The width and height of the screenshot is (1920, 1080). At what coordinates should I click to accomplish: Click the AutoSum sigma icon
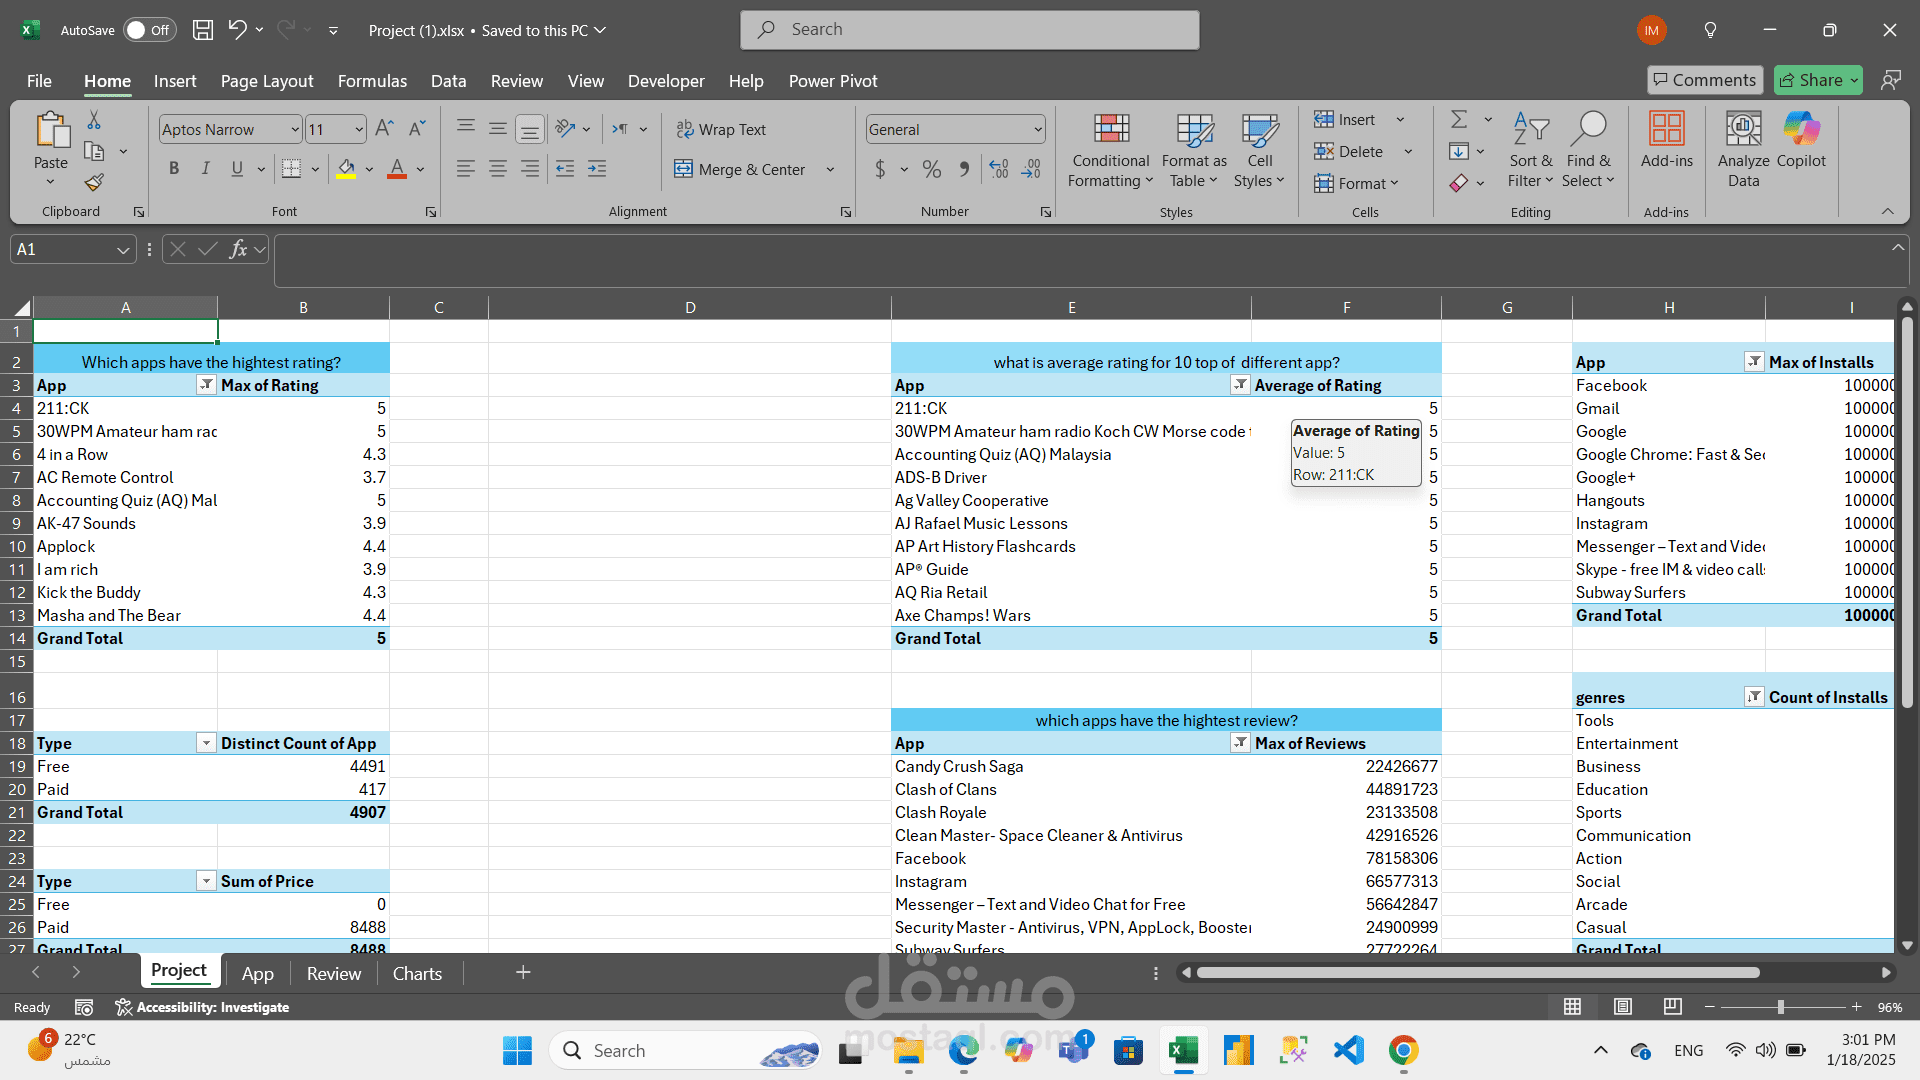tap(1459, 120)
